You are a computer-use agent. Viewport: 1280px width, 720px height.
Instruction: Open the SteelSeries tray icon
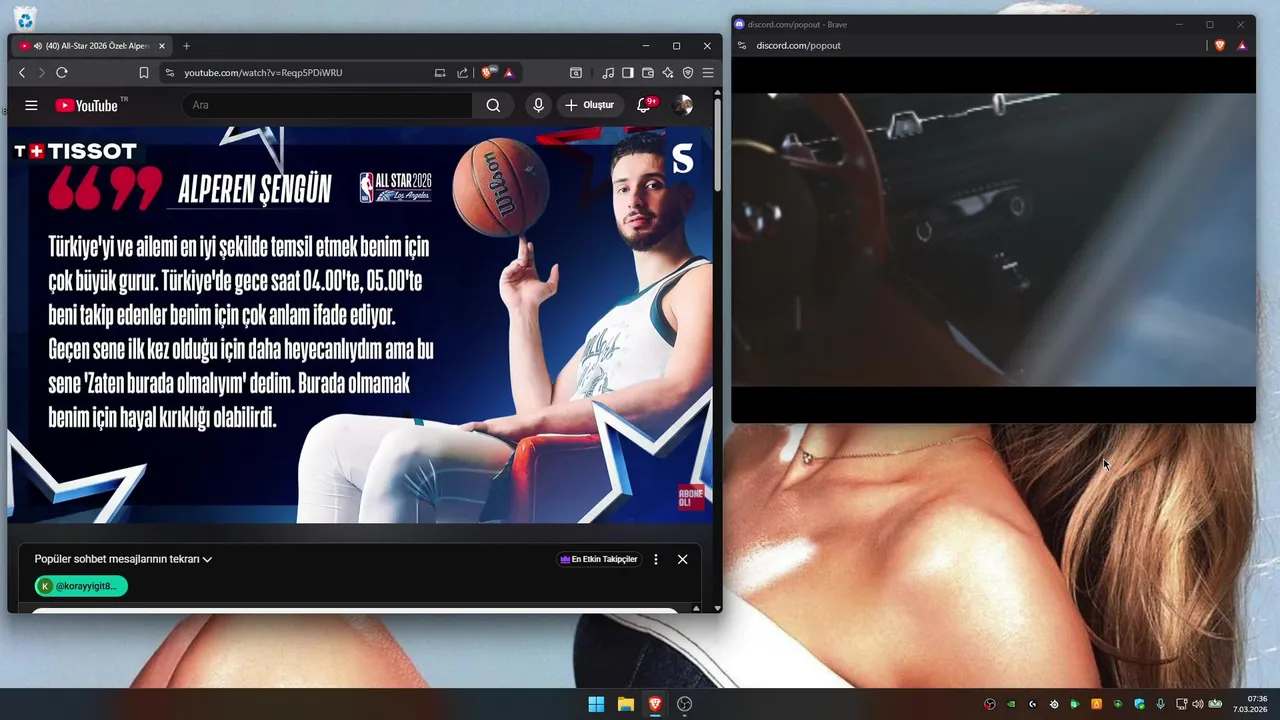[1055, 704]
